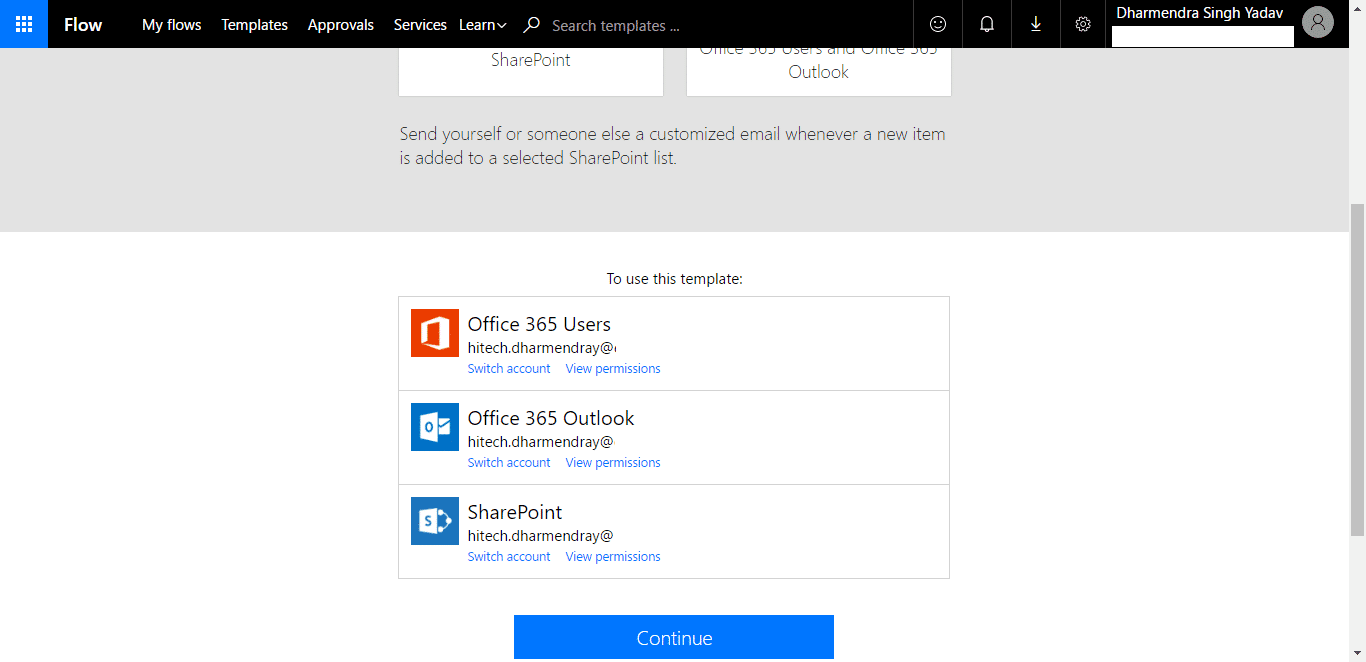Click the download arrow icon
1366x662 pixels.
1036,24
